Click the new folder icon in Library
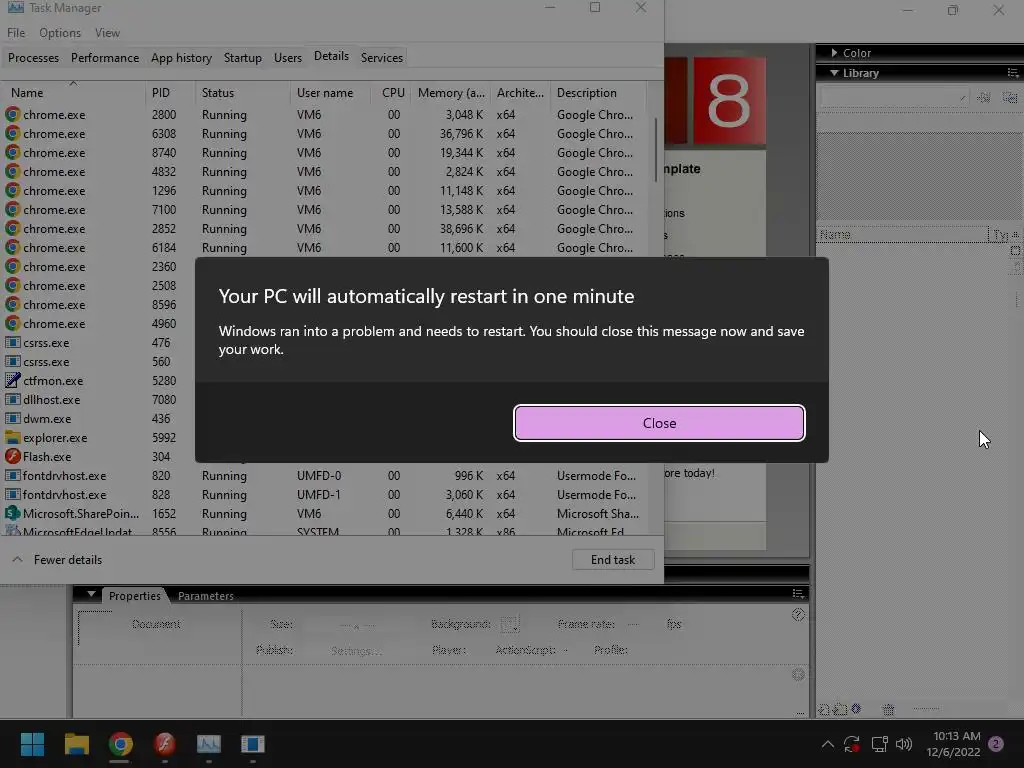The height and width of the screenshot is (768, 1024). [x=840, y=709]
